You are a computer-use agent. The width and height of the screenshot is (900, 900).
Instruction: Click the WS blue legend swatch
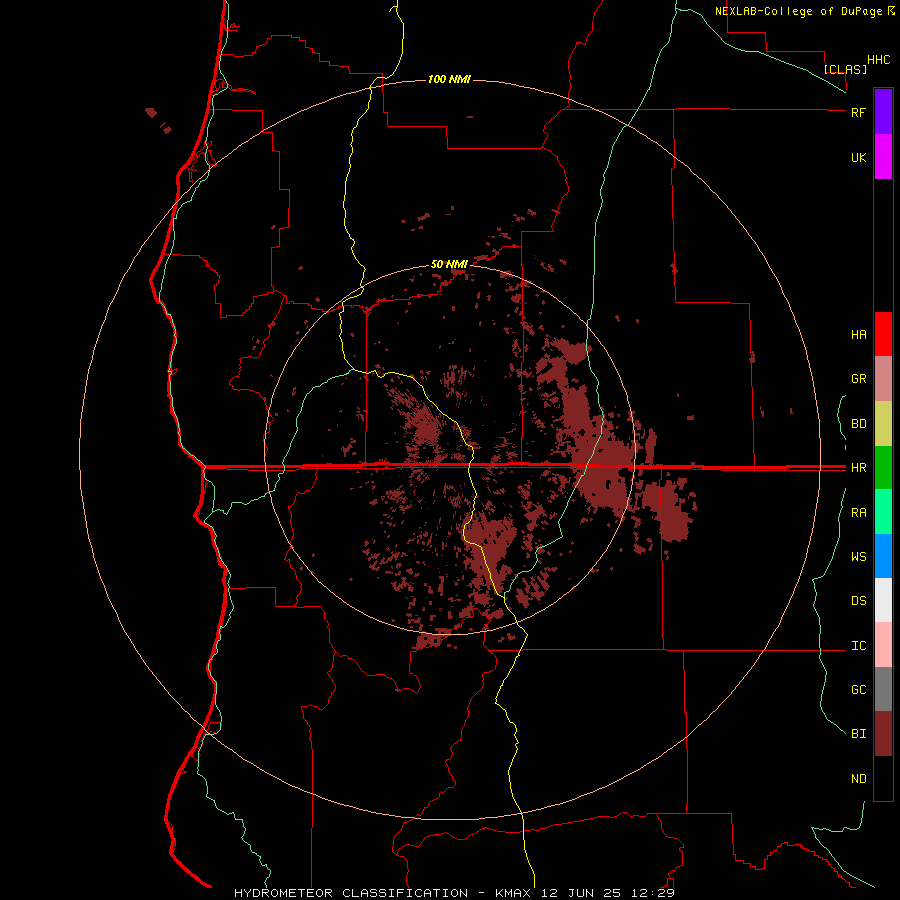point(883,556)
